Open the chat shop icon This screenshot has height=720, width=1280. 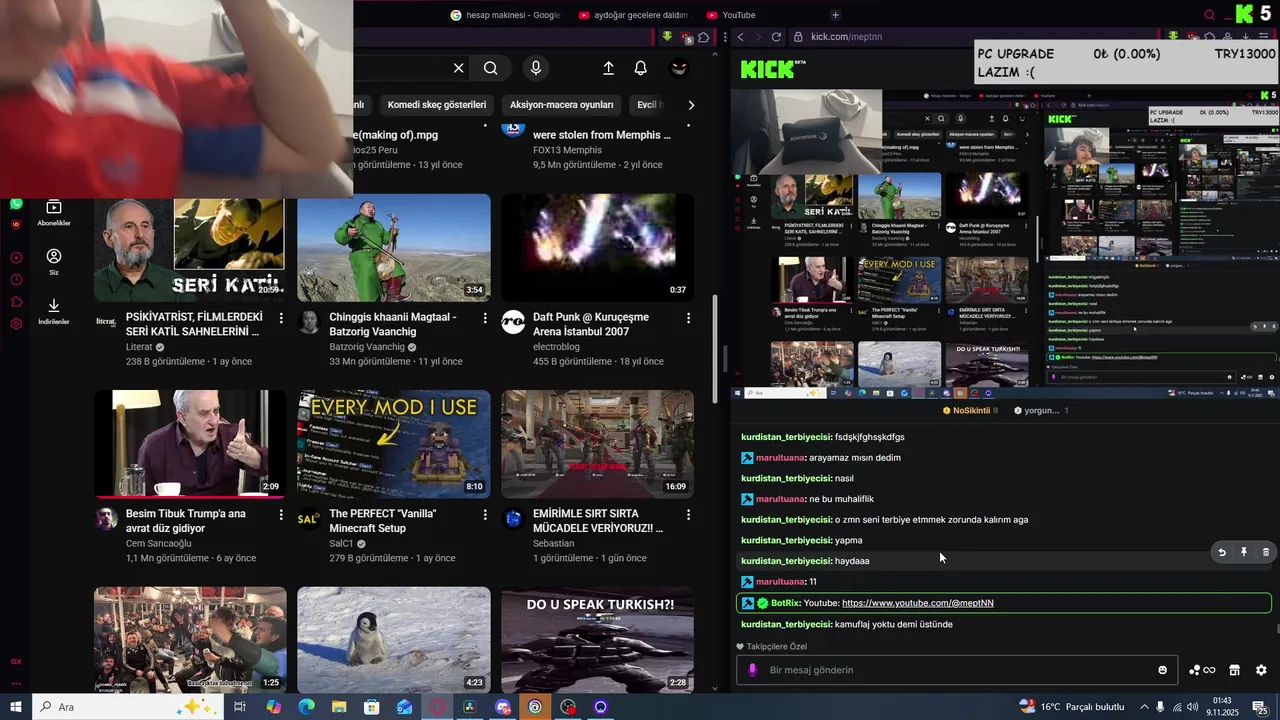(1234, 670)
